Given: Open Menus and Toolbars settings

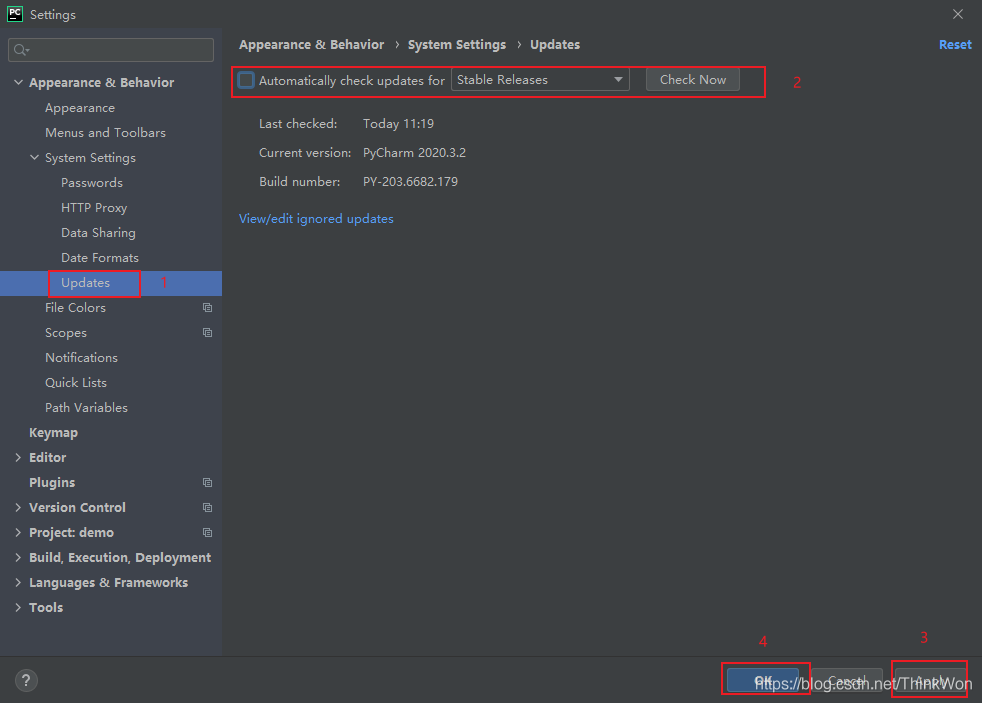Looking at the screenshot, I should 105,133.
